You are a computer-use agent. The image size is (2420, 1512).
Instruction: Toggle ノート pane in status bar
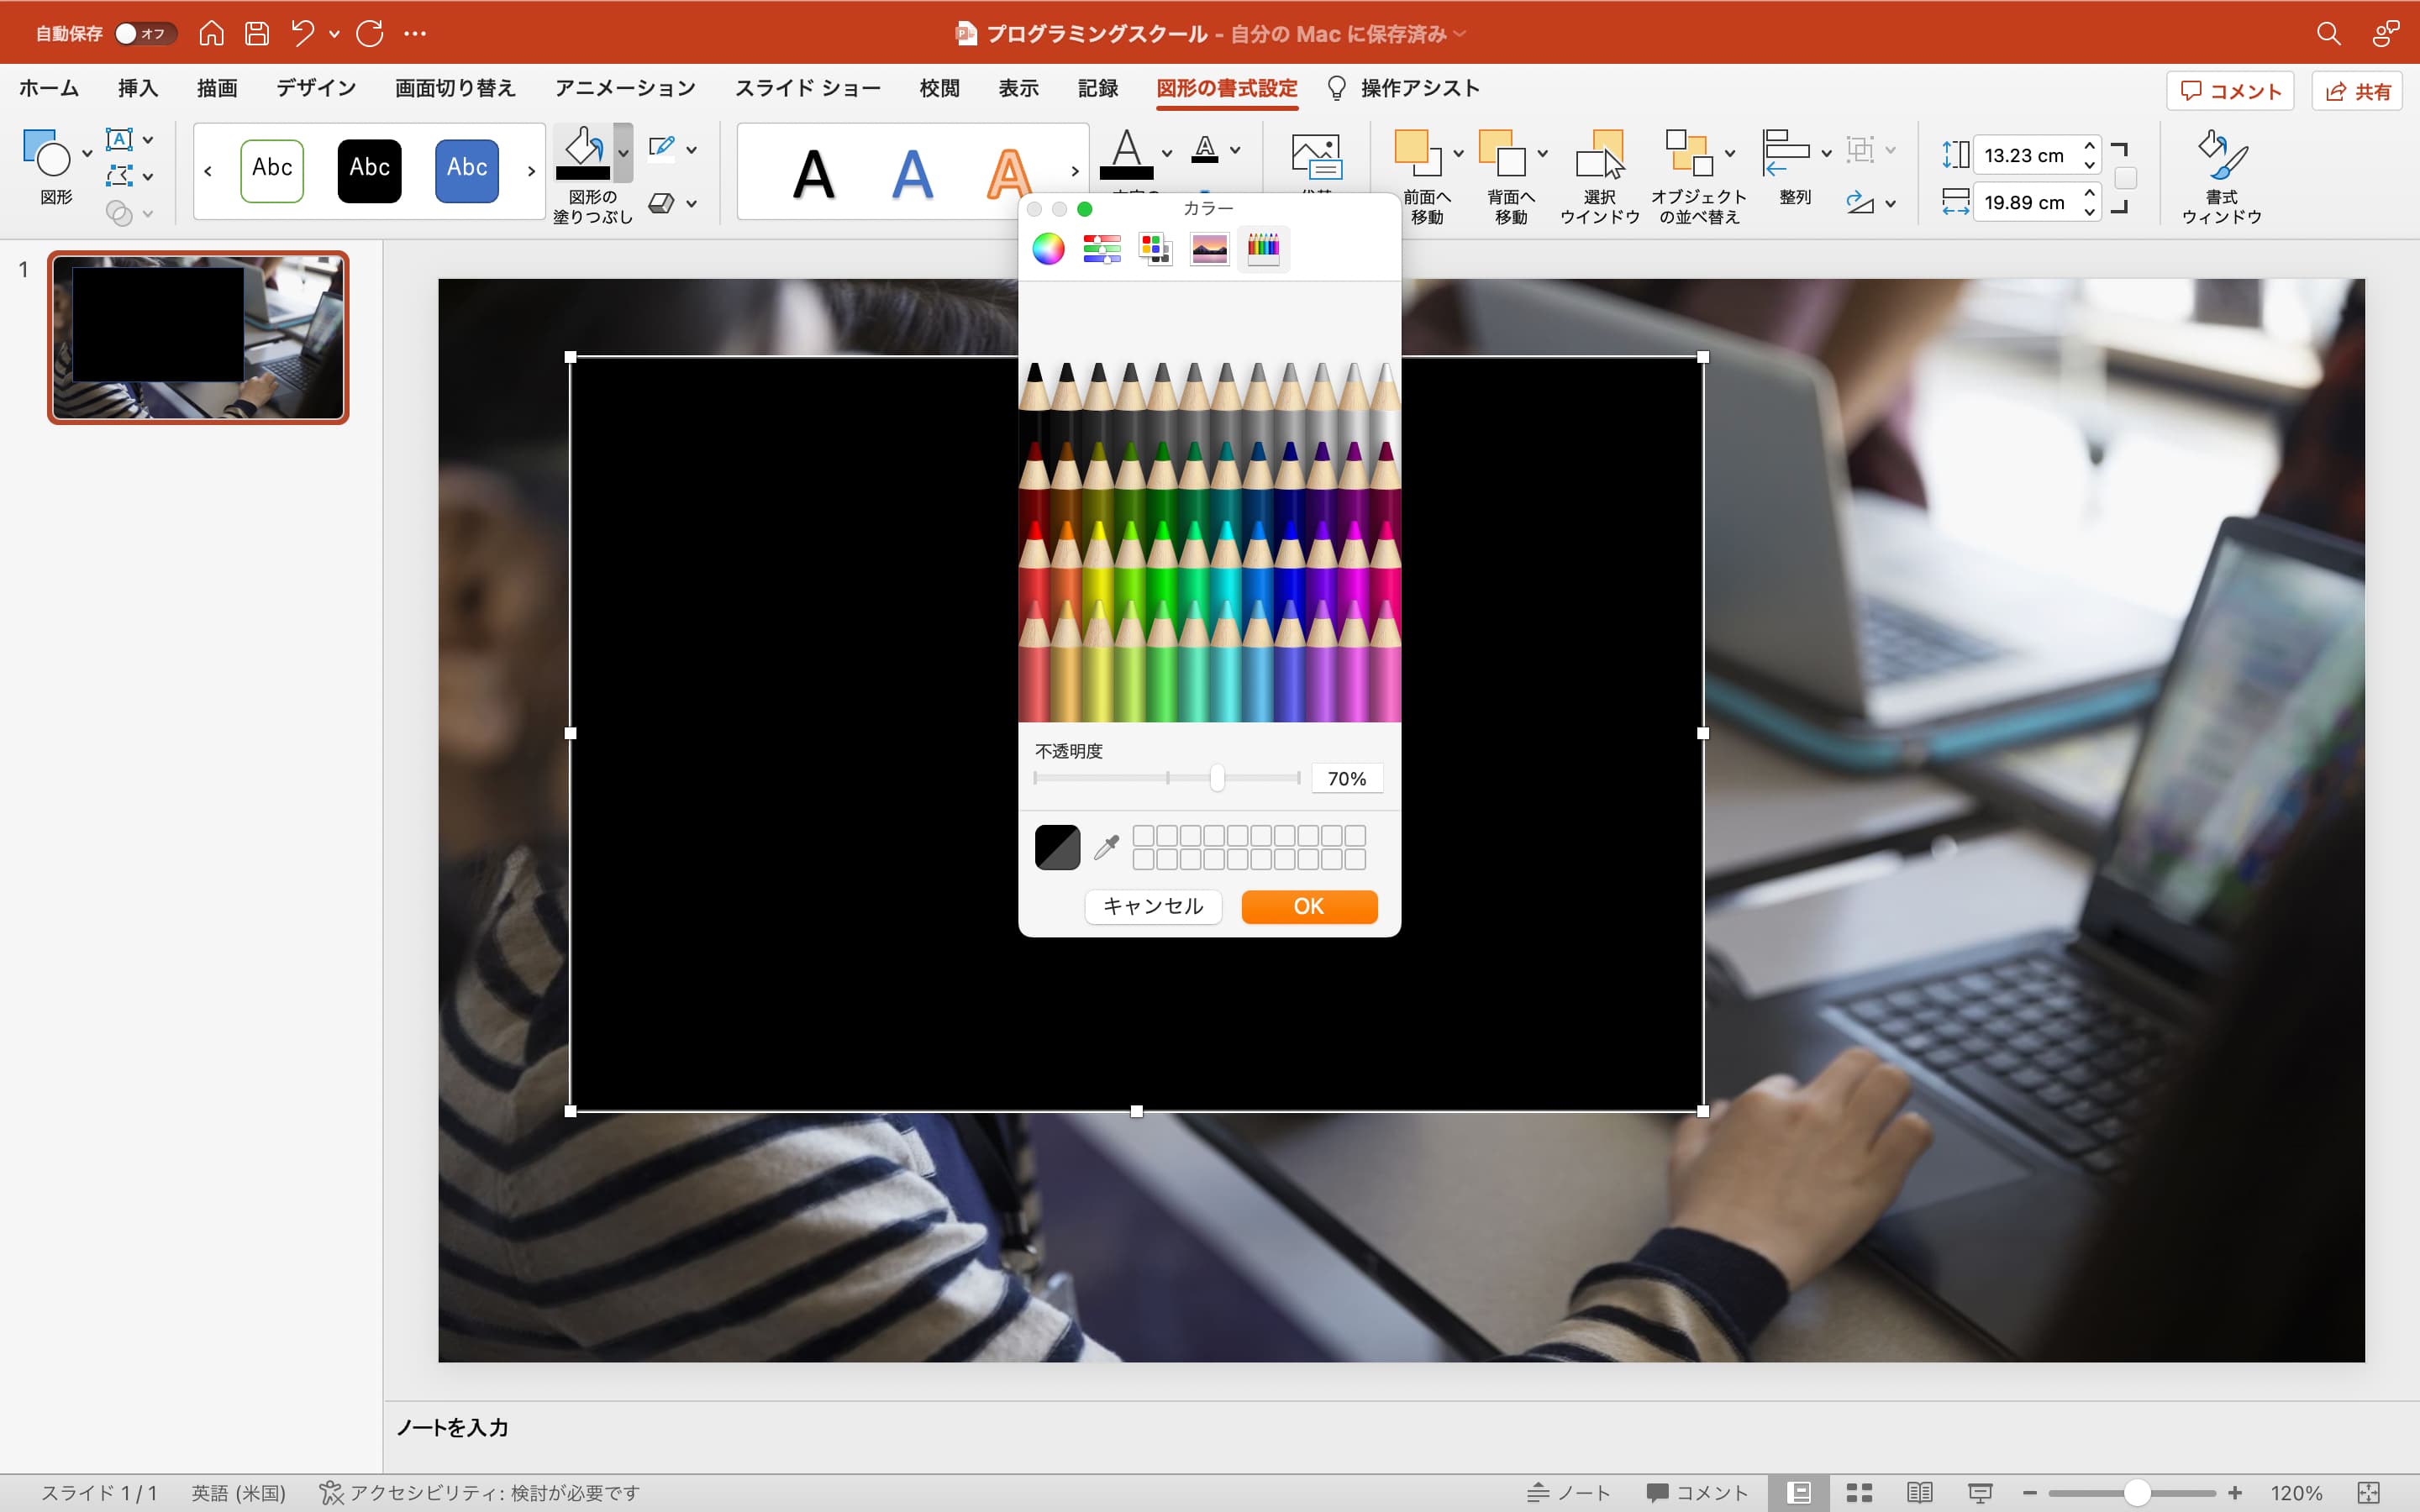[x=1569, y=1492]
